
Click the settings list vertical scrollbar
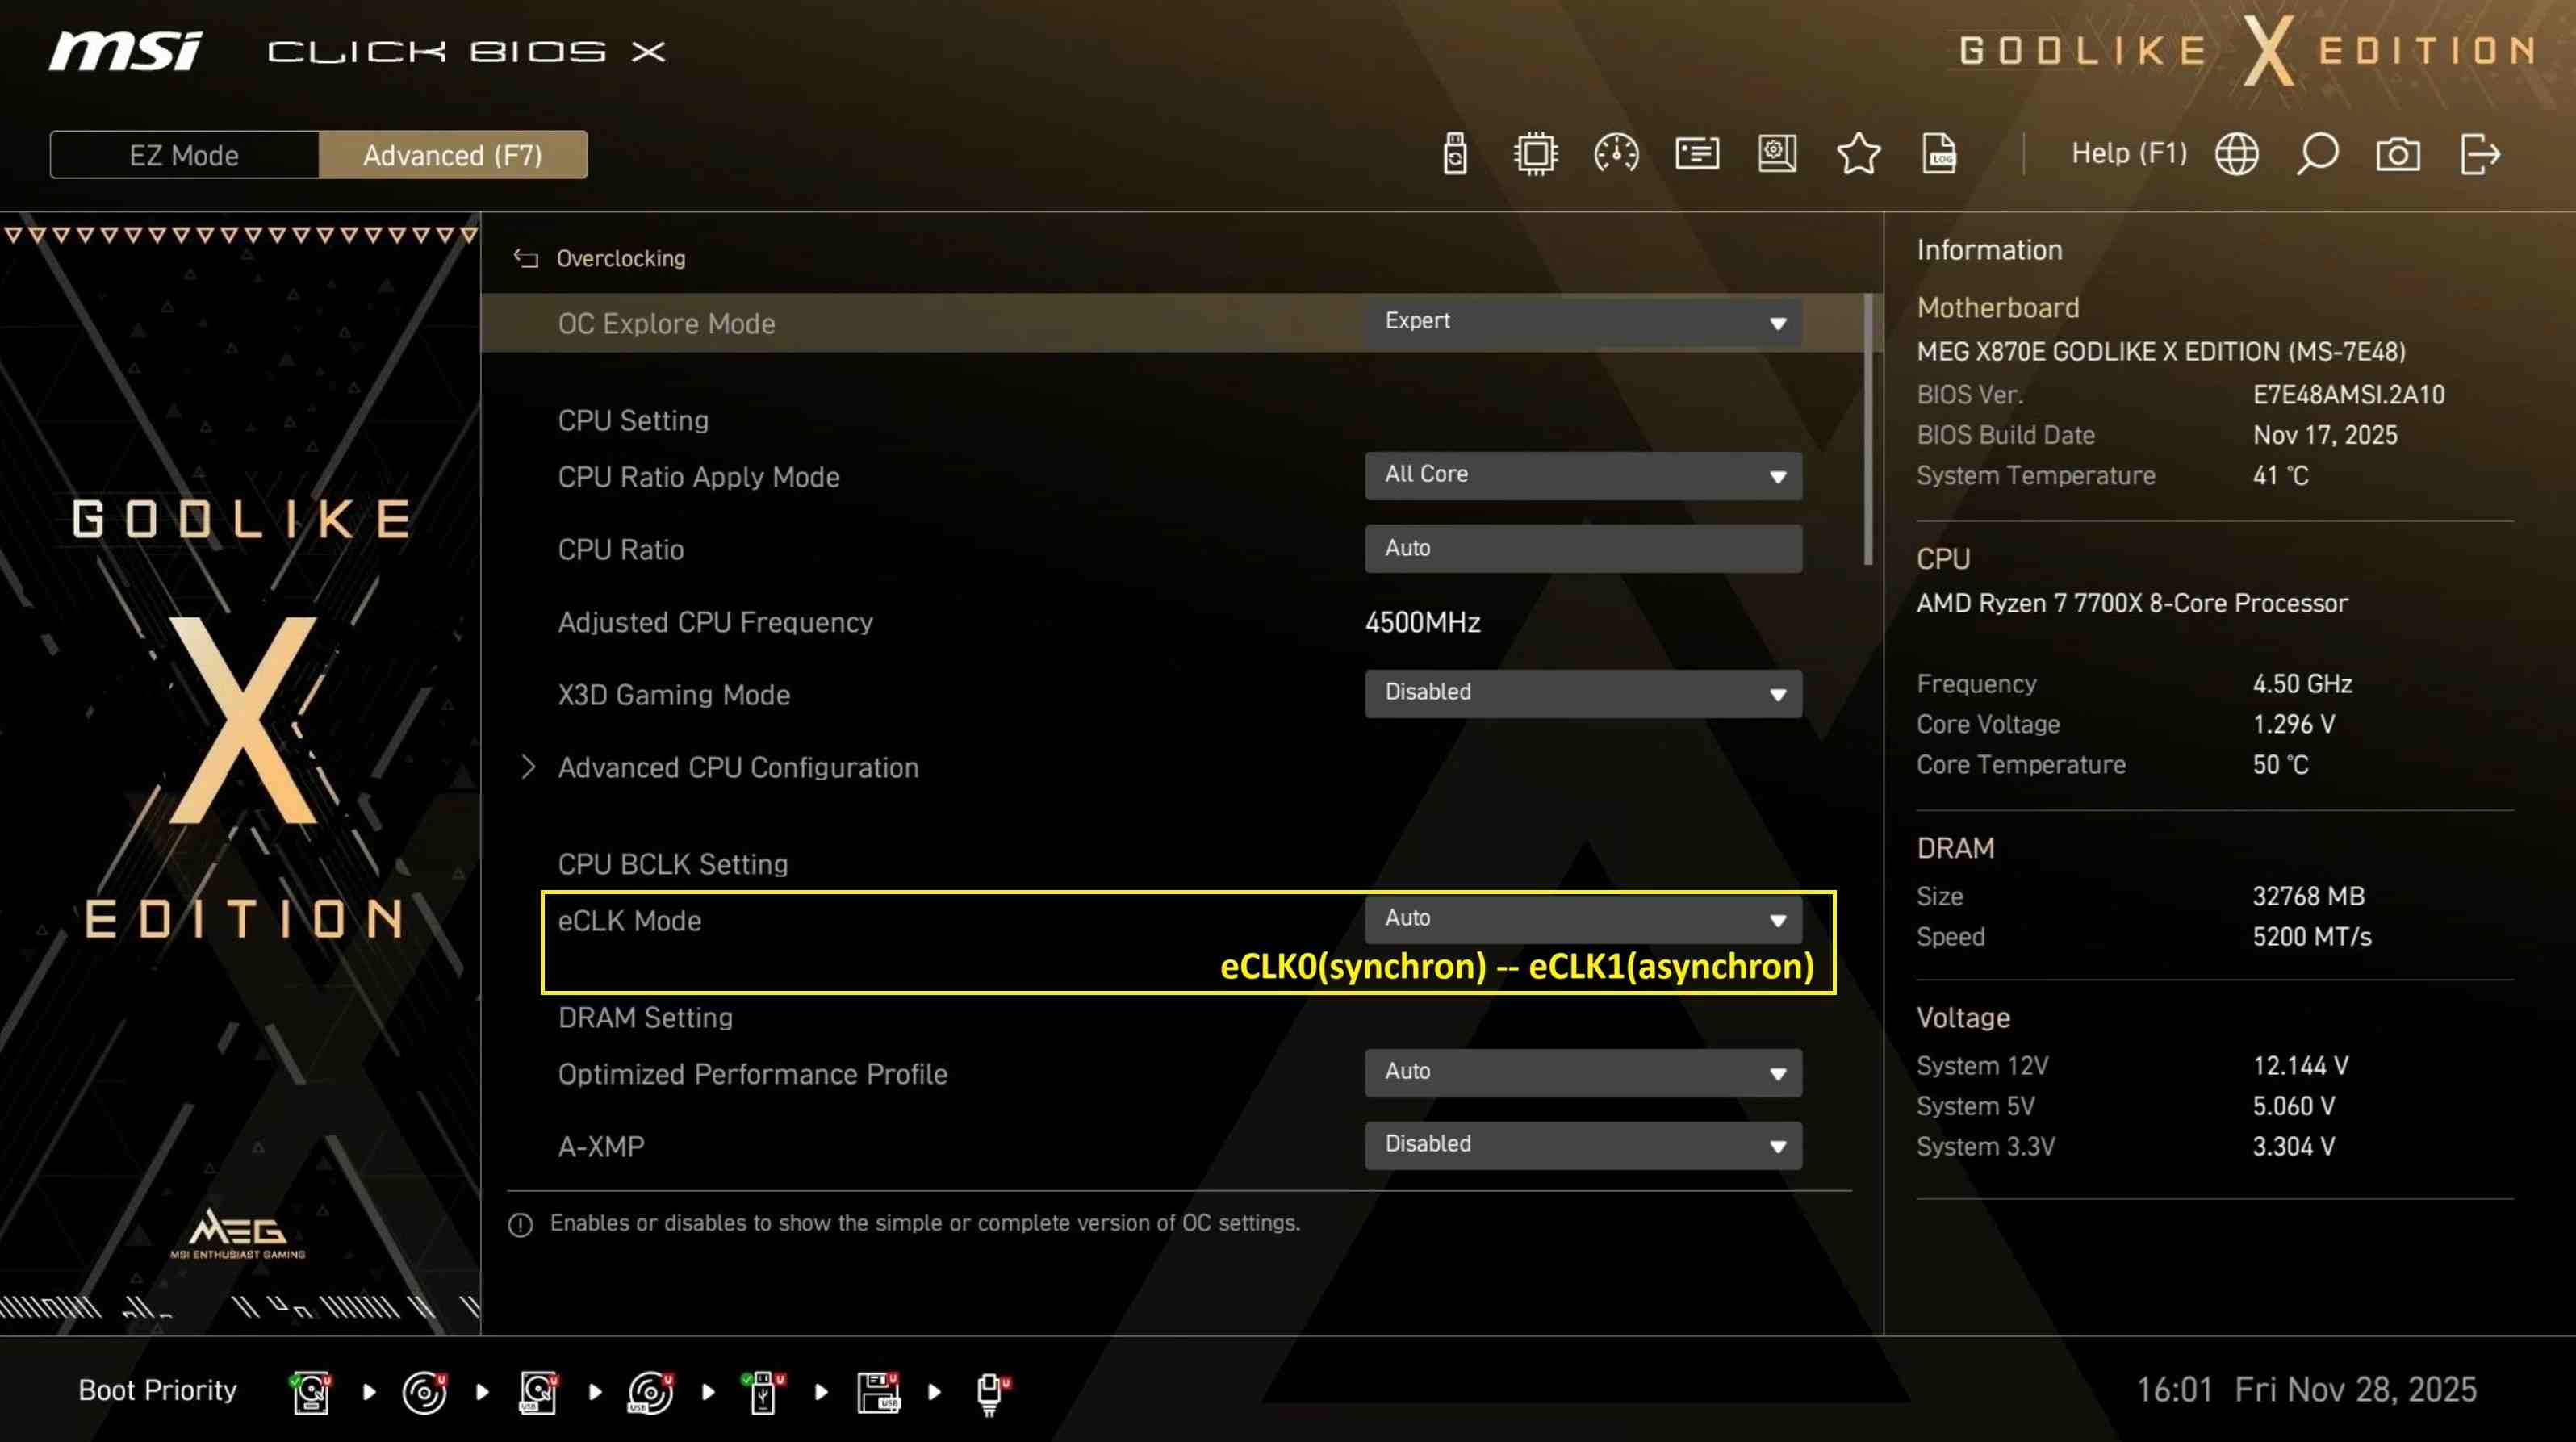pos(1868,430)
